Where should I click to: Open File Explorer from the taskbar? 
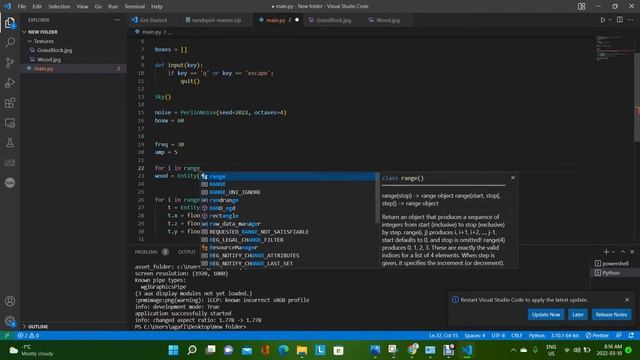pos(302,350)
